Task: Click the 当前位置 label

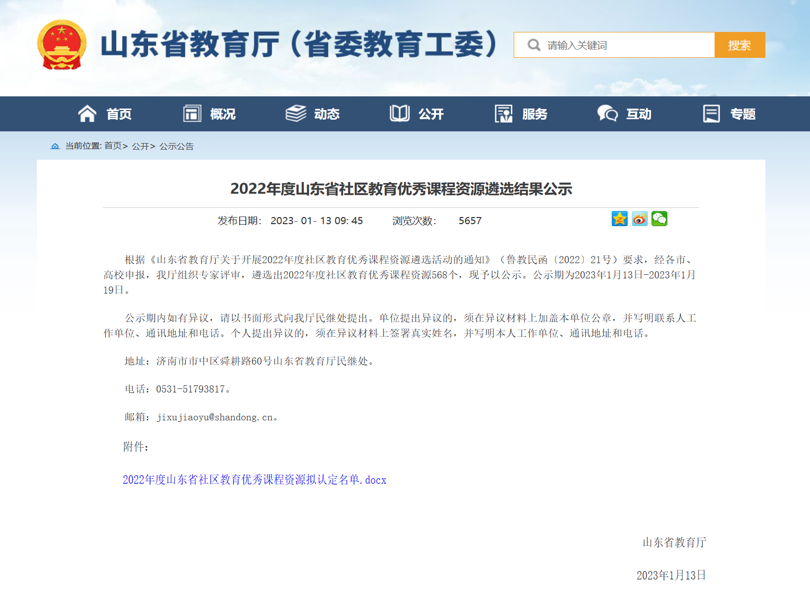Action: pos(83,147)
